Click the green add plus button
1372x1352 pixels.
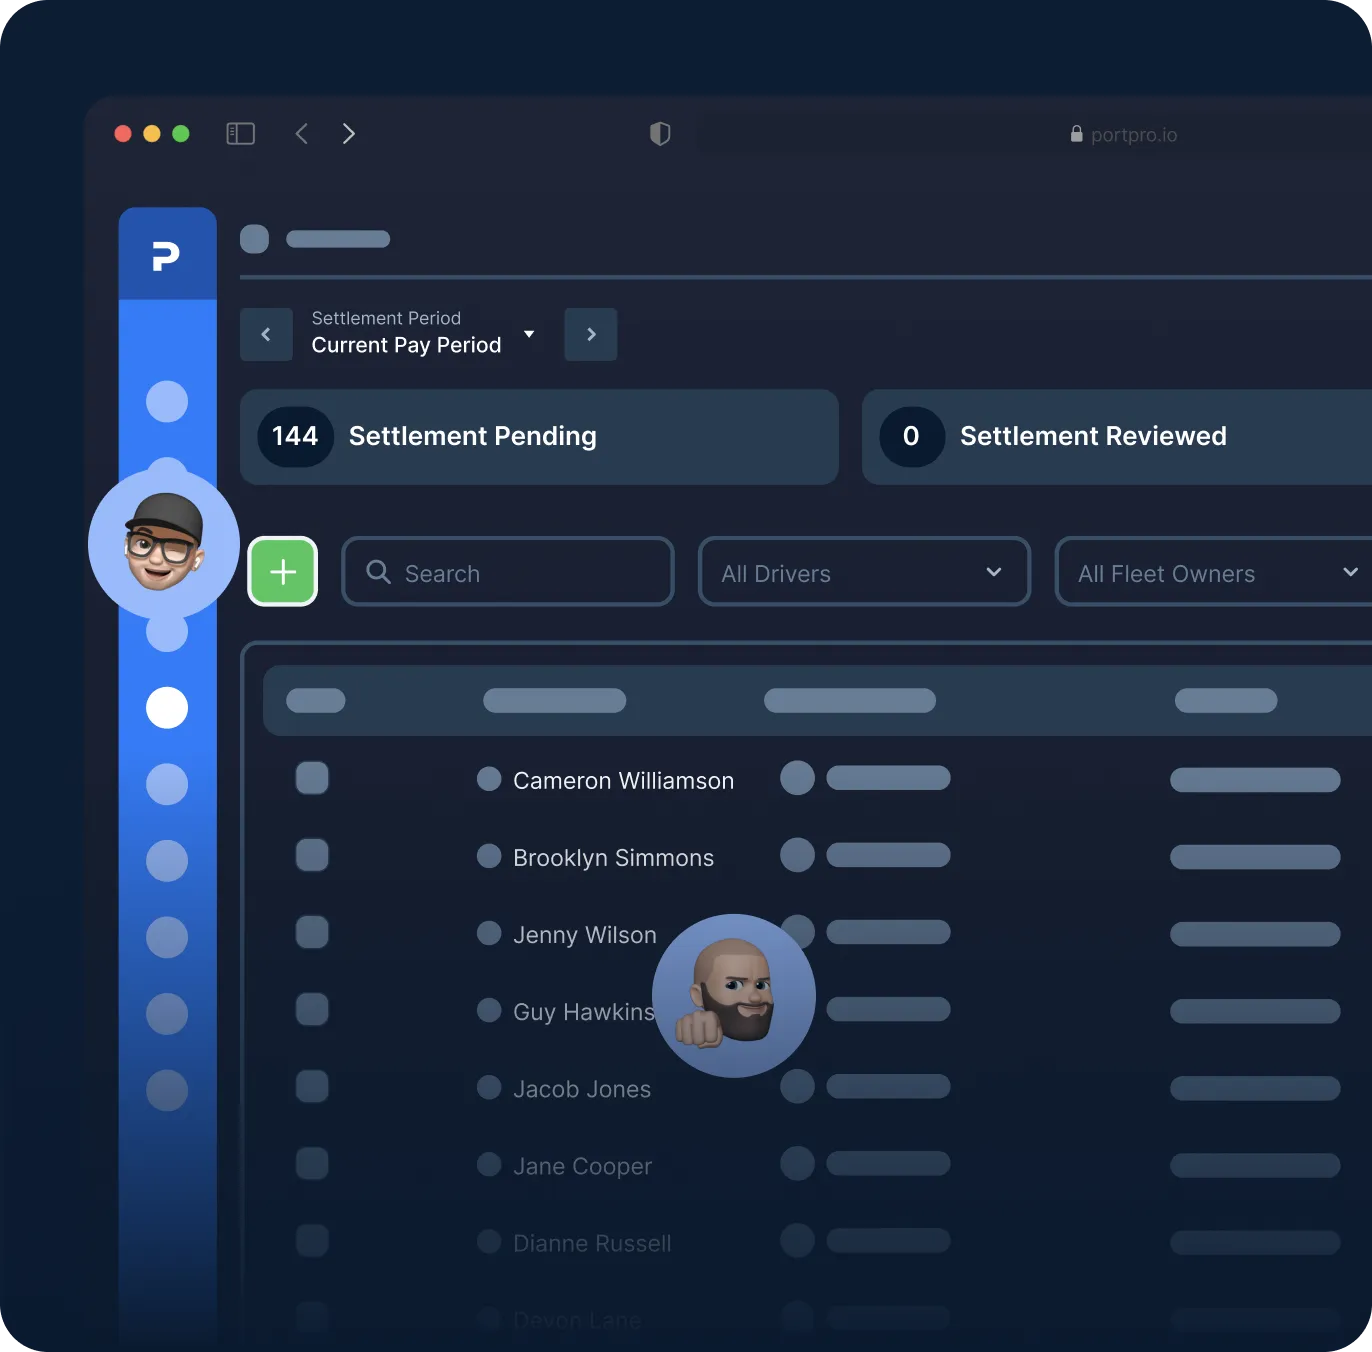click(283, 571)
